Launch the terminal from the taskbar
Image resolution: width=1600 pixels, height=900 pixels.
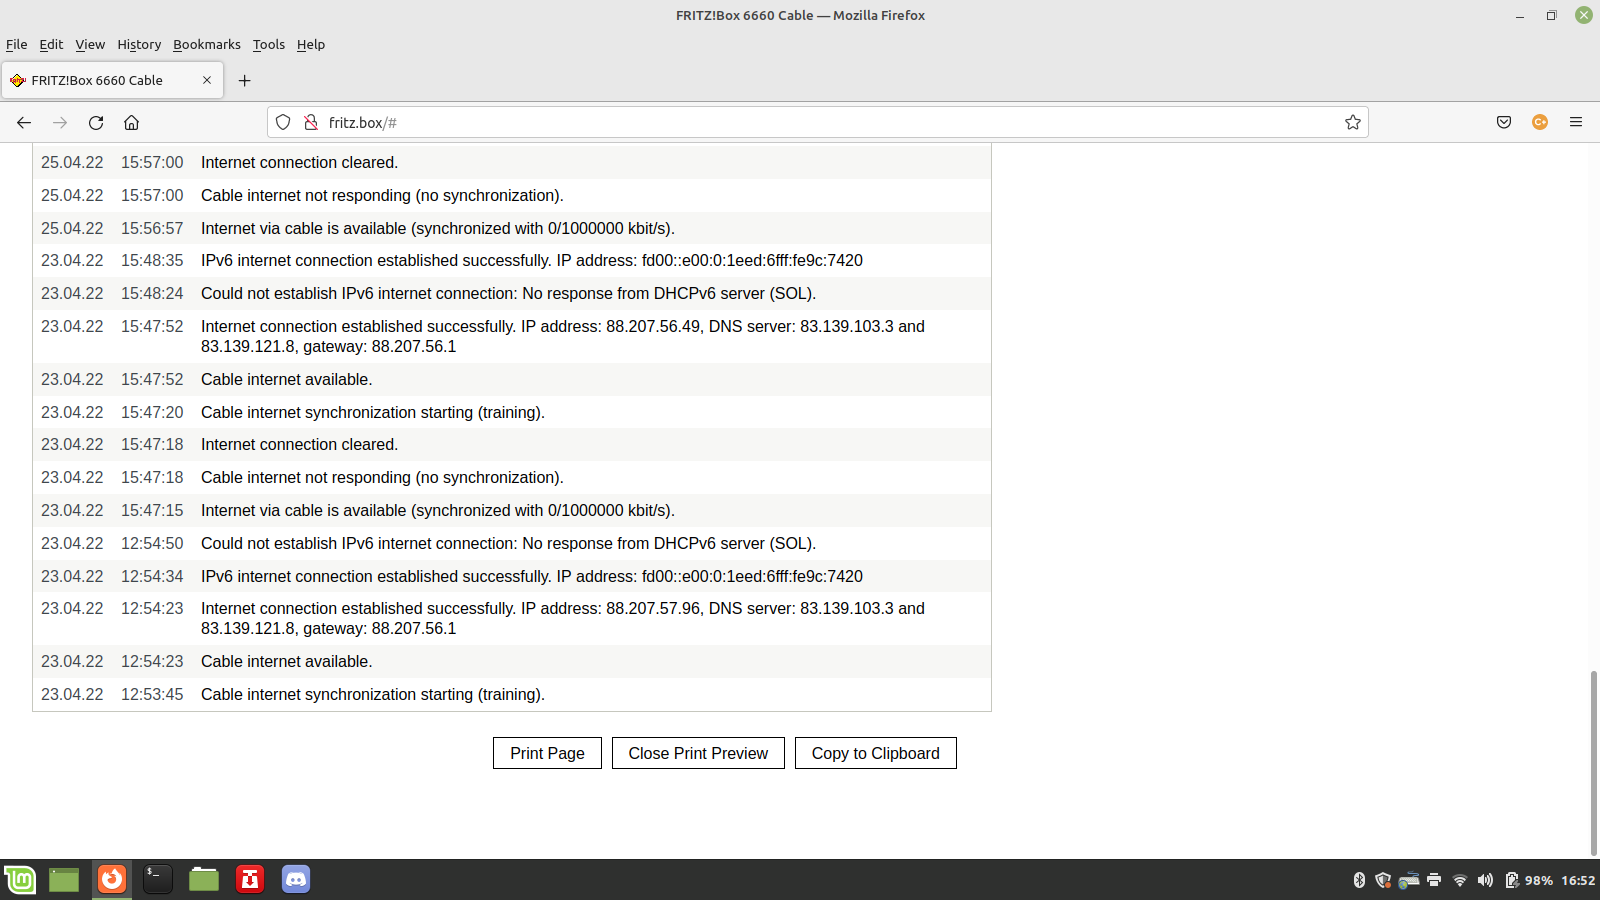[157, 879]
